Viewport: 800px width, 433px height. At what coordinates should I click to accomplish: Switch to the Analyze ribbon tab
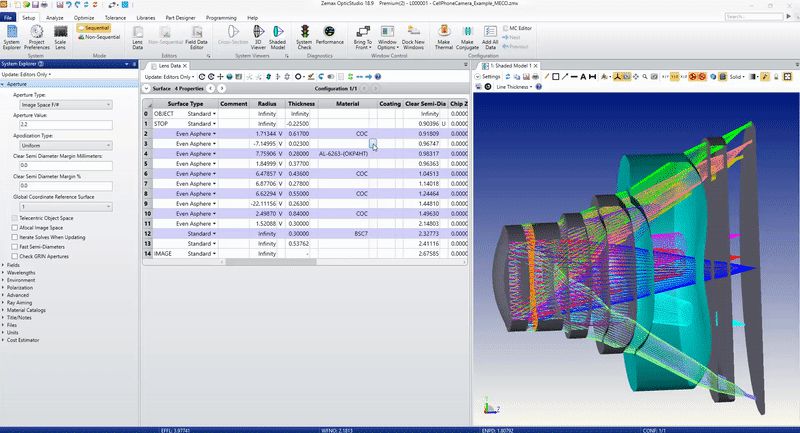click(55, 17)
